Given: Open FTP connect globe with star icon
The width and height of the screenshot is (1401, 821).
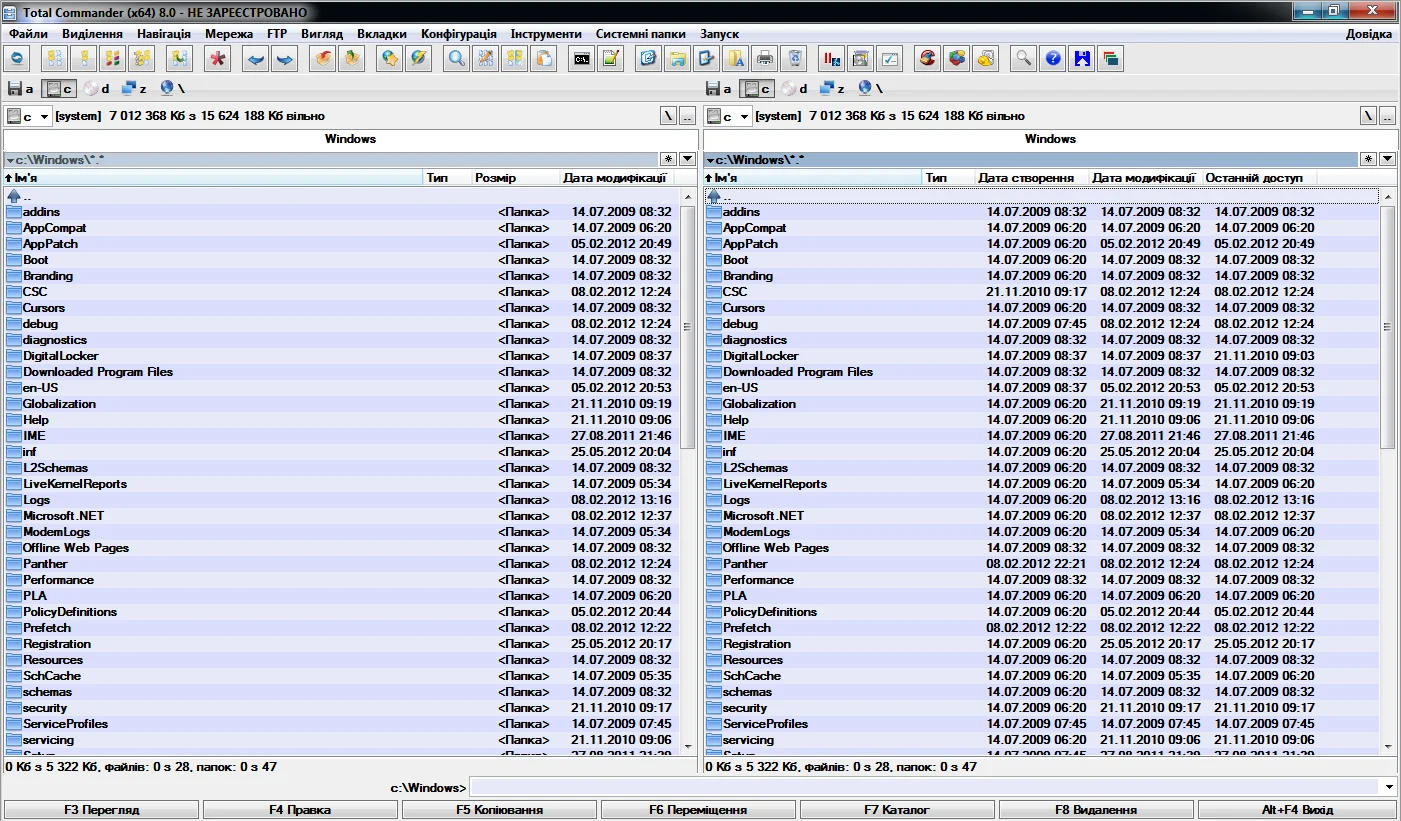Looking at the screenshot, I should pyautogui.click(x=390, y=59).
